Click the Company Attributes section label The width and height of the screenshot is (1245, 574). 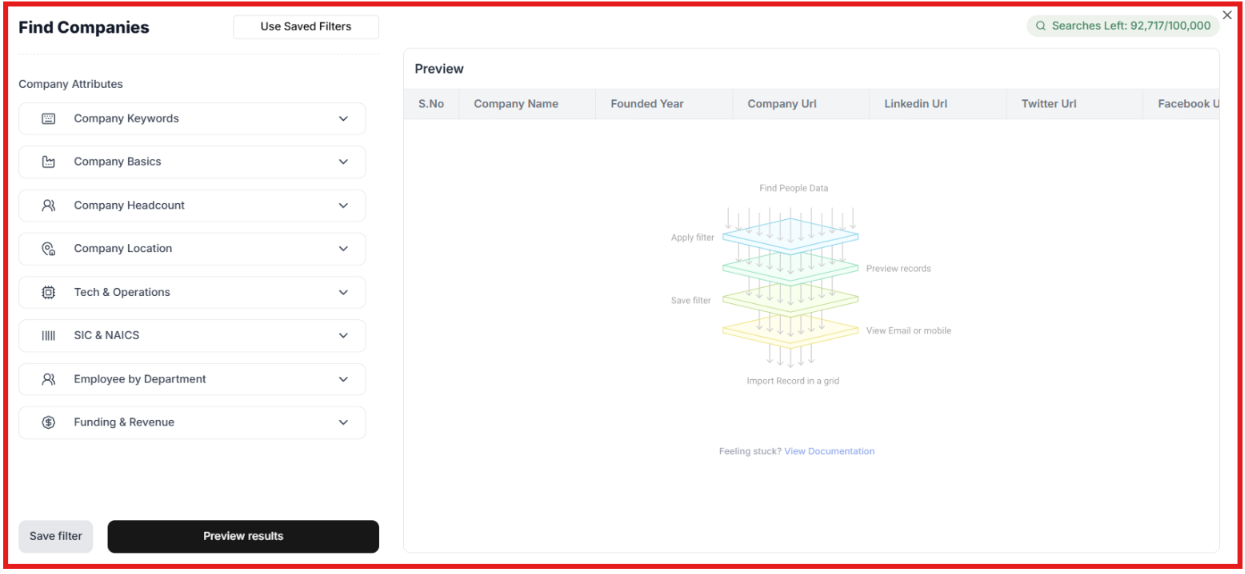(x=71, y=85)
